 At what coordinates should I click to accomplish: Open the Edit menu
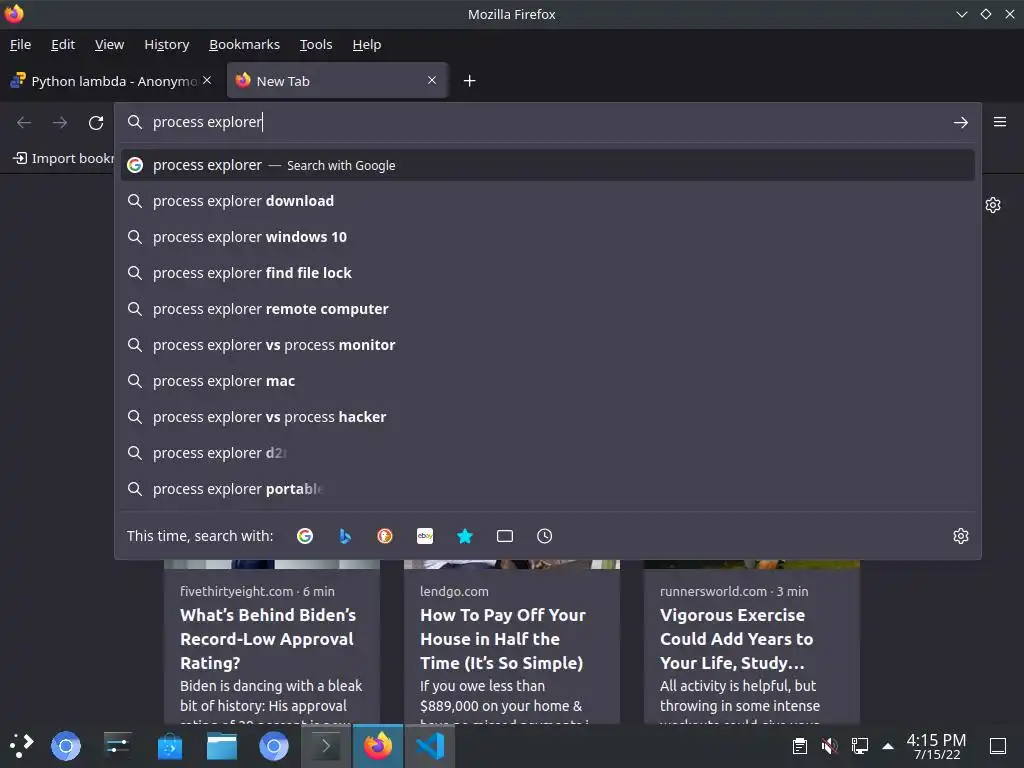pyautogui.click(x=63, y=44)
